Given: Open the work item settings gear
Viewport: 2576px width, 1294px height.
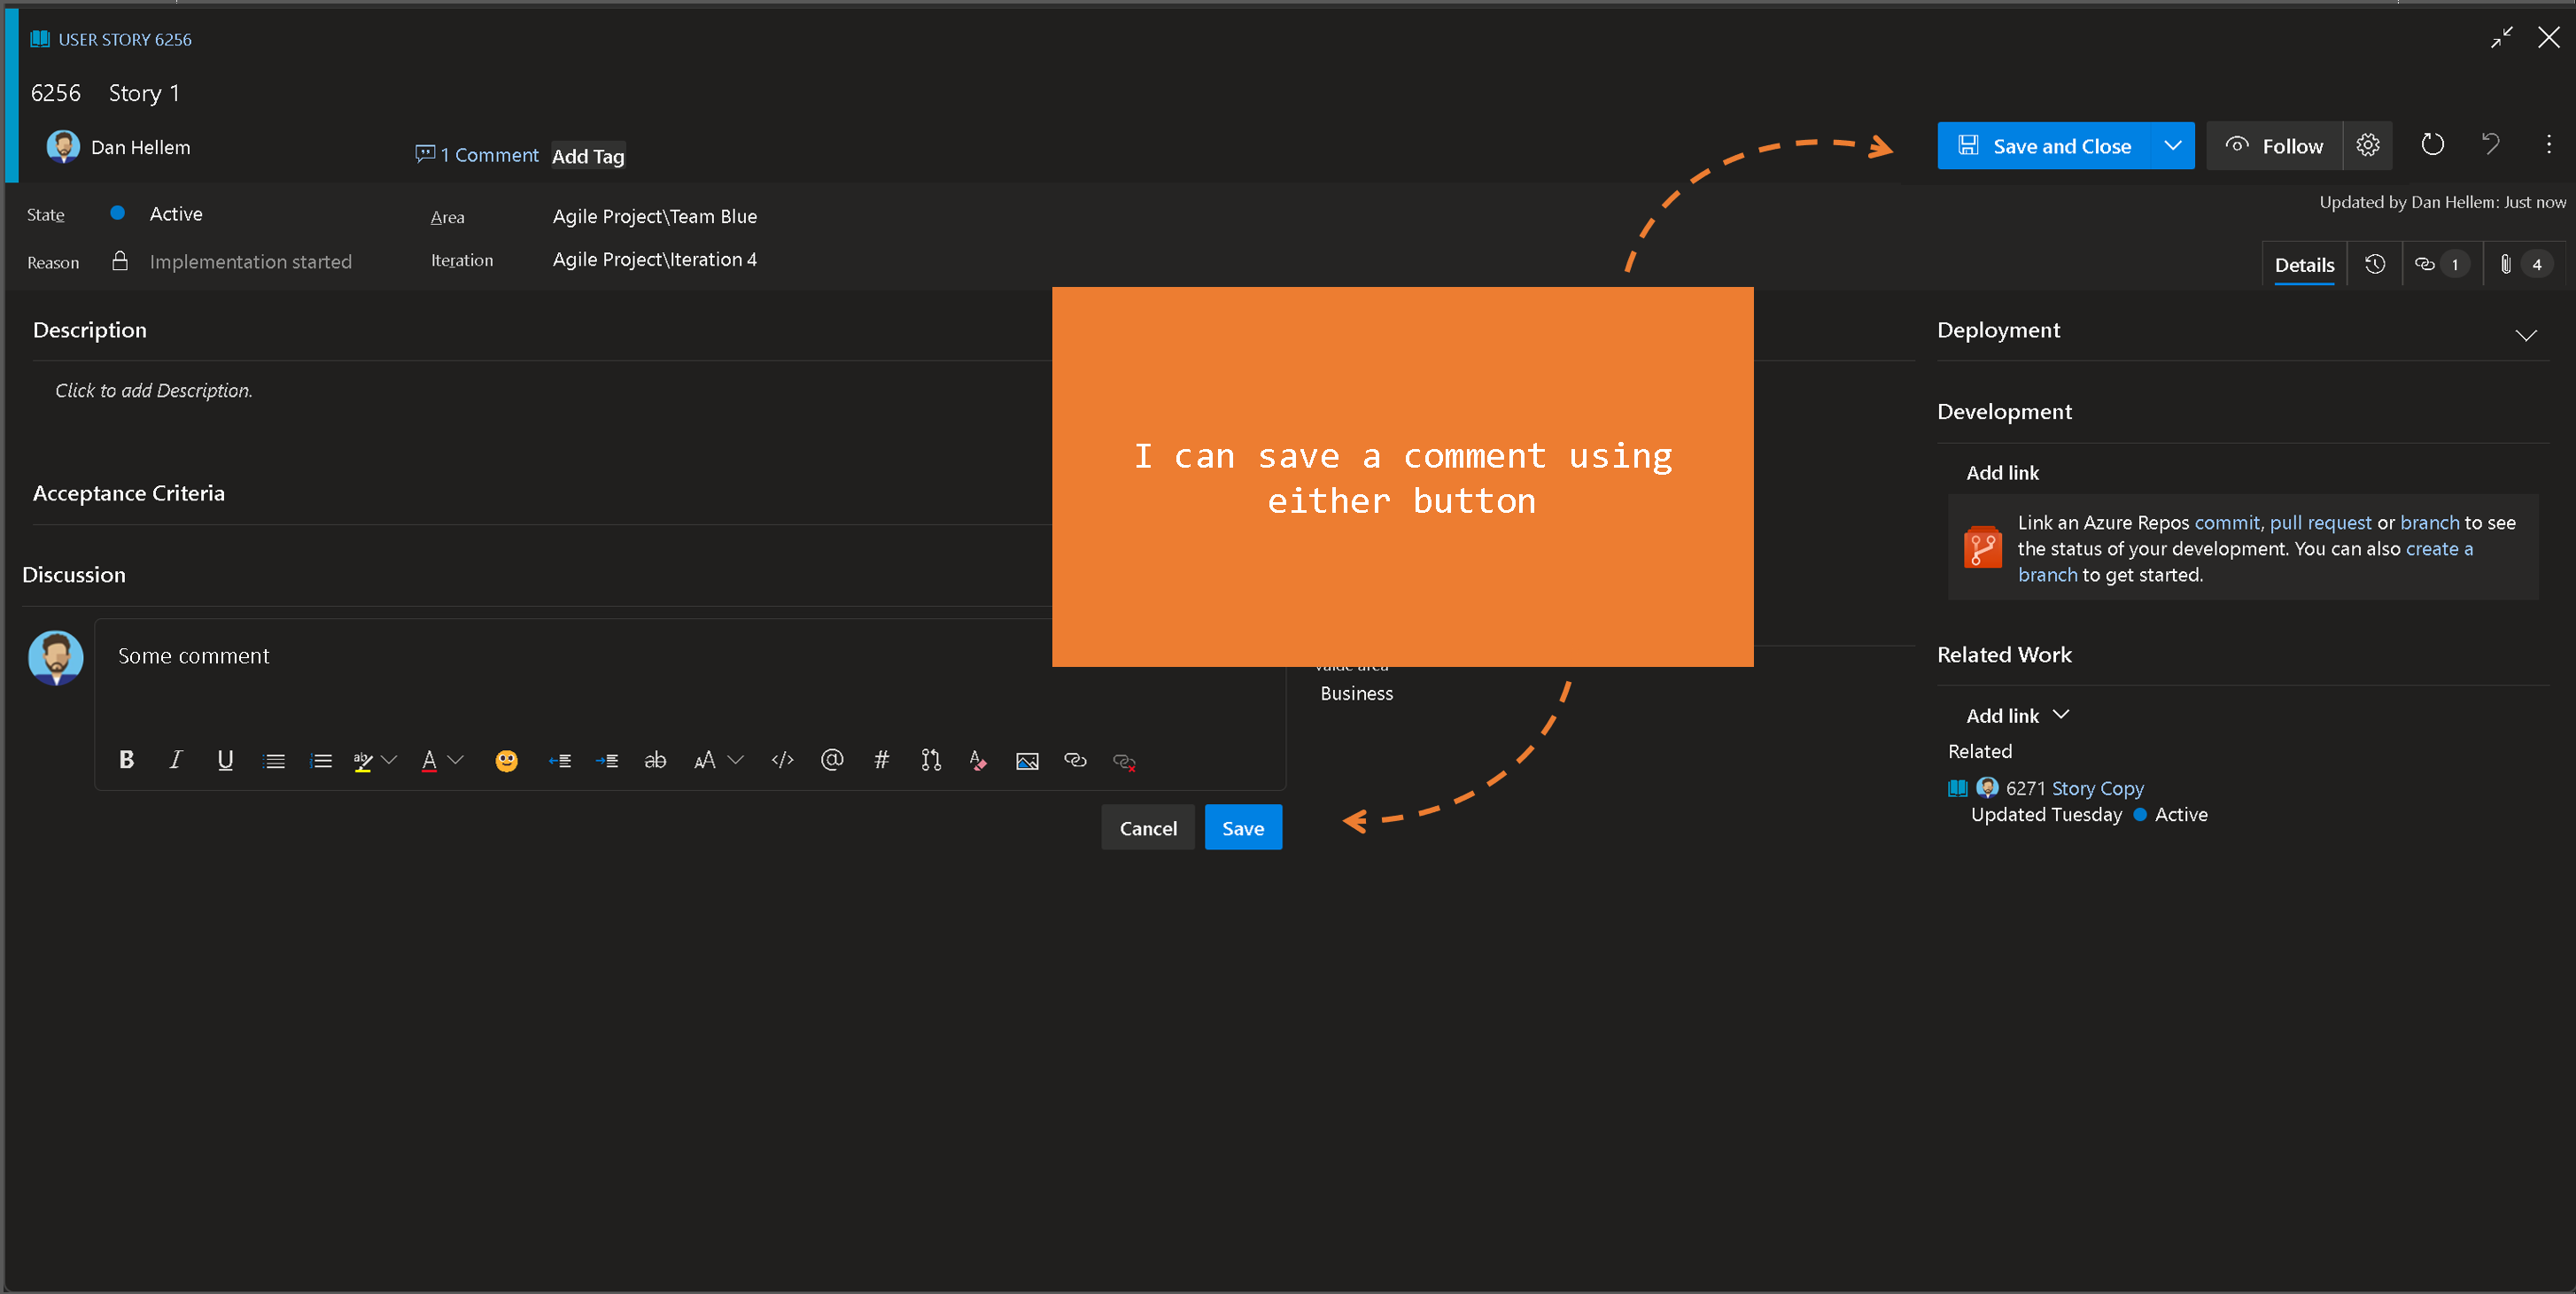Looking at the screenshot, I should pos(2367,145).
